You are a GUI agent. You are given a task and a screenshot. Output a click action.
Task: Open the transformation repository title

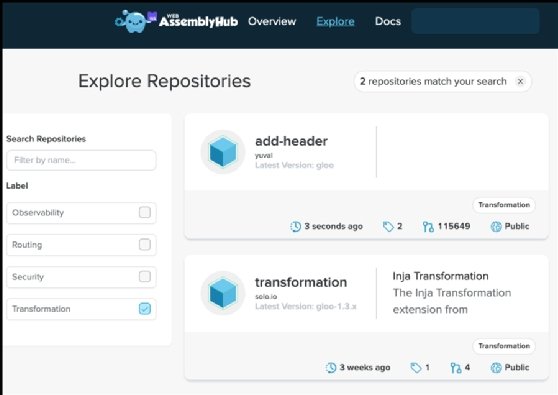[x=301, y=283]
